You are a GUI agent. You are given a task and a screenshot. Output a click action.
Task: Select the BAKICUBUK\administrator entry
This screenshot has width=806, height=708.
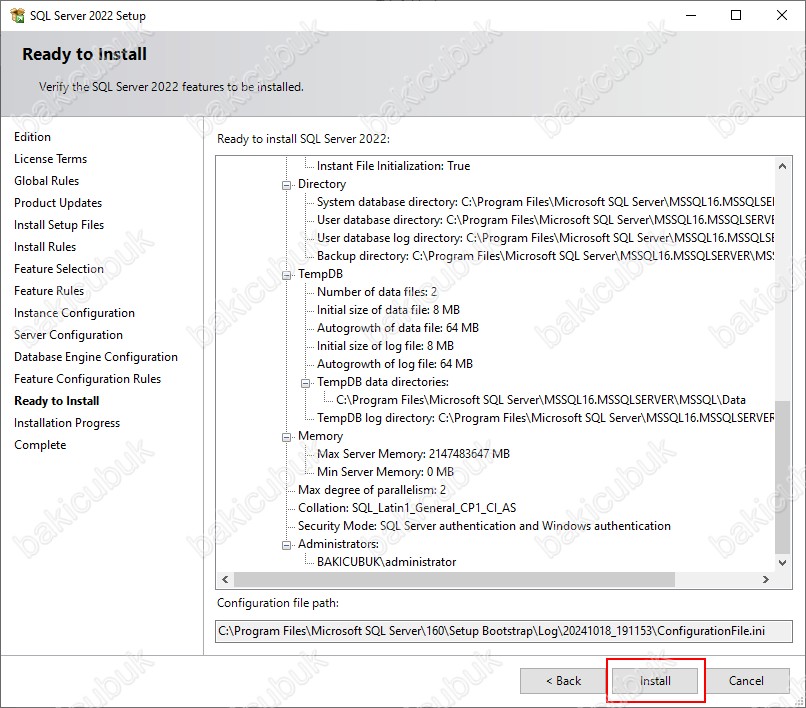387,562
